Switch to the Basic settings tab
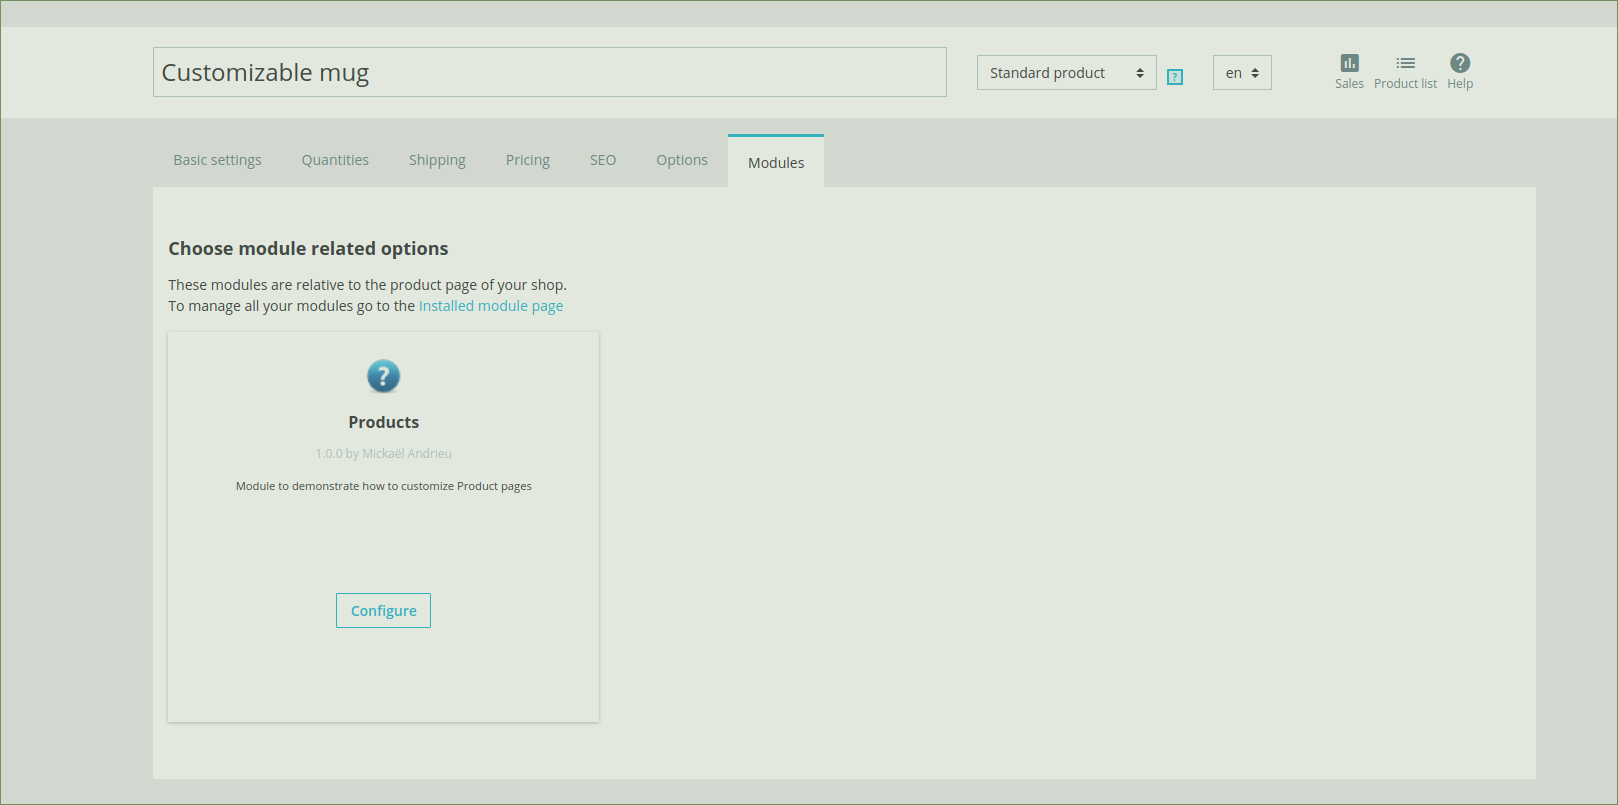 217,160
